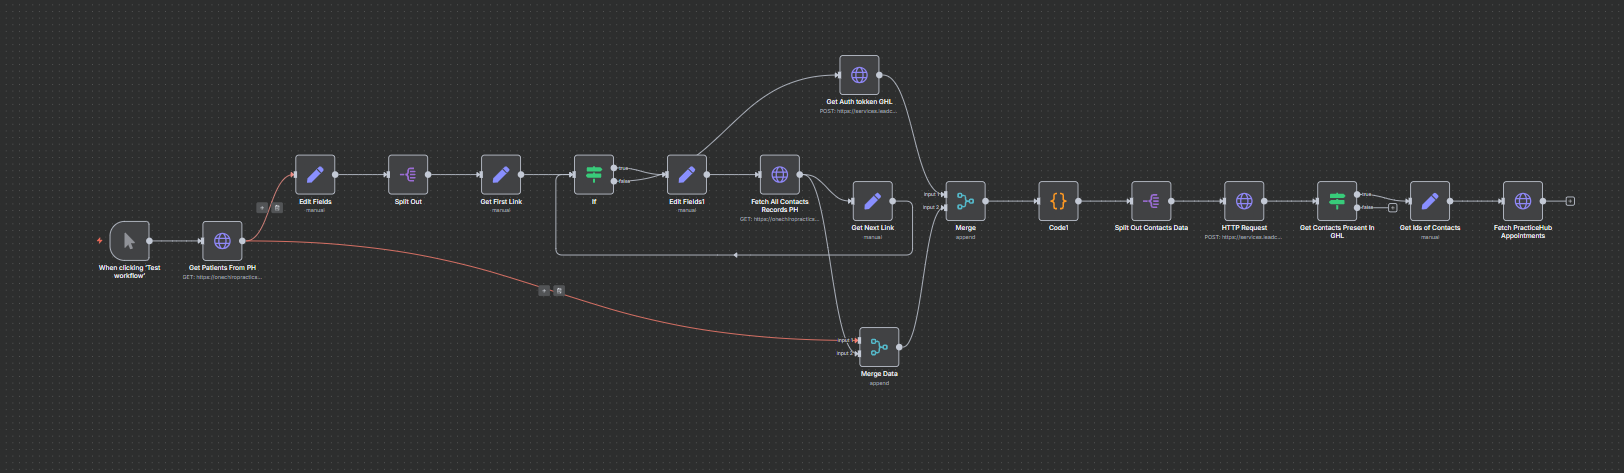
Task: Select the Split Out Contacts Data node
Action: (1151, 201)
